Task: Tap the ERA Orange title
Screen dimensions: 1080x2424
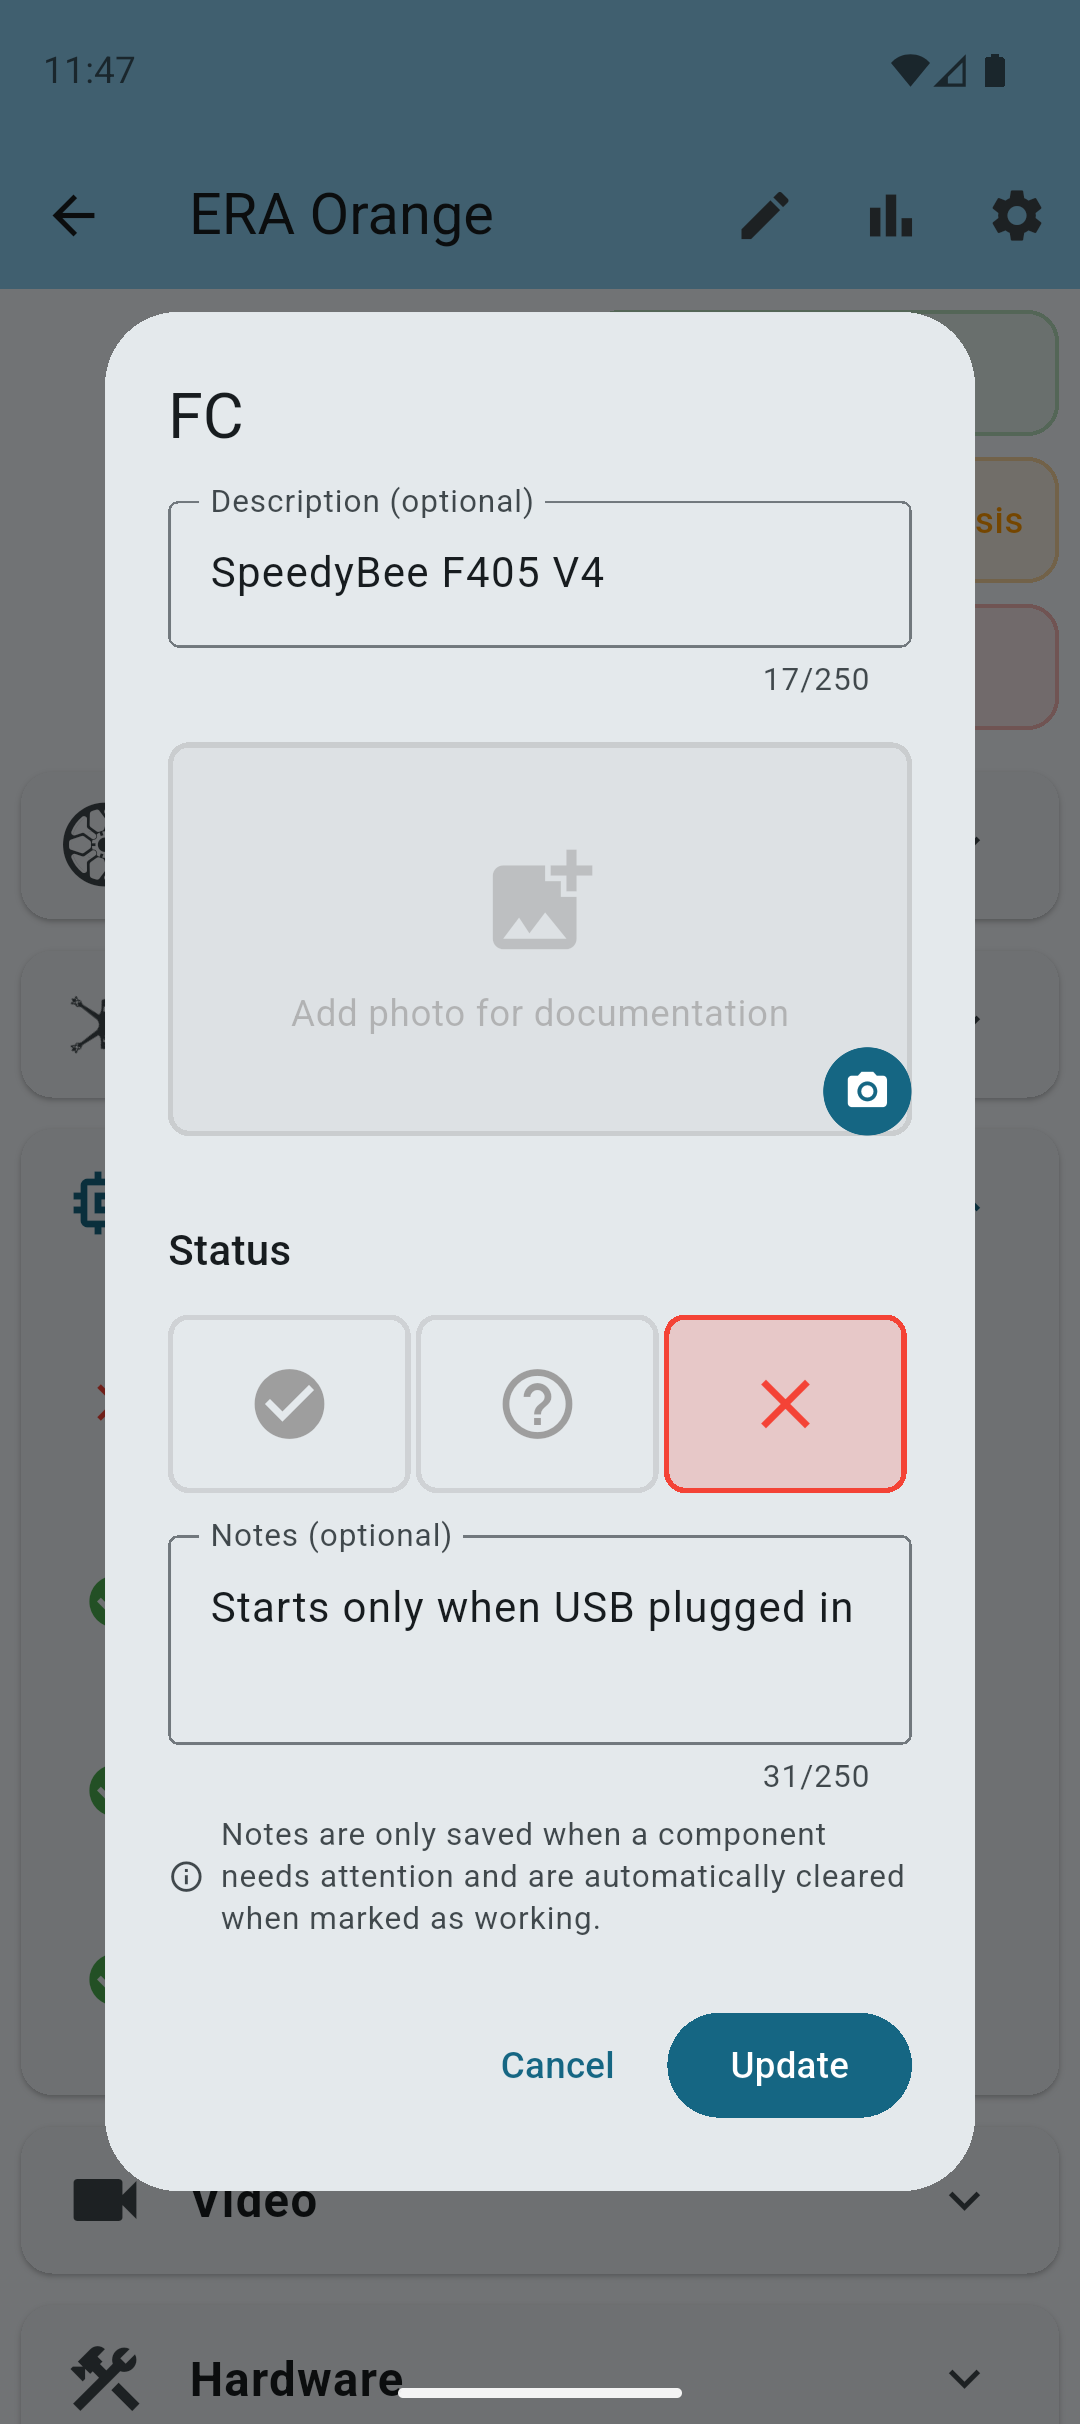Action: (341, 215)
